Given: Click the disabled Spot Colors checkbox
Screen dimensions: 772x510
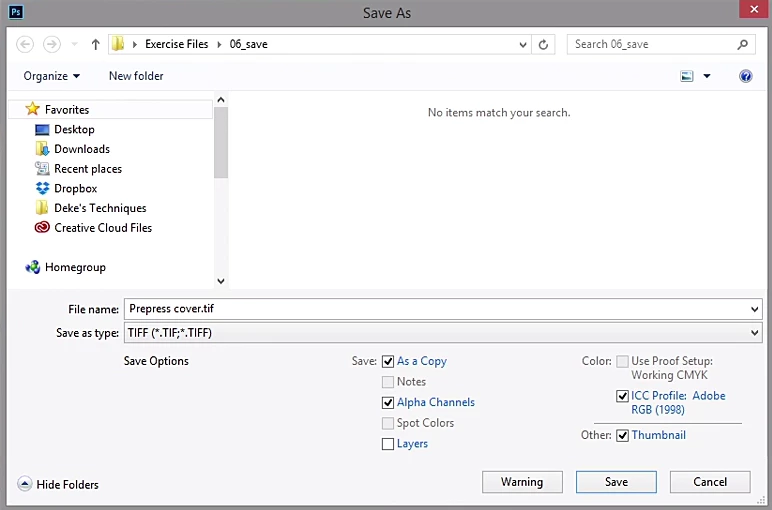Looking at the screenshot, I should click(x=388, y=423).
